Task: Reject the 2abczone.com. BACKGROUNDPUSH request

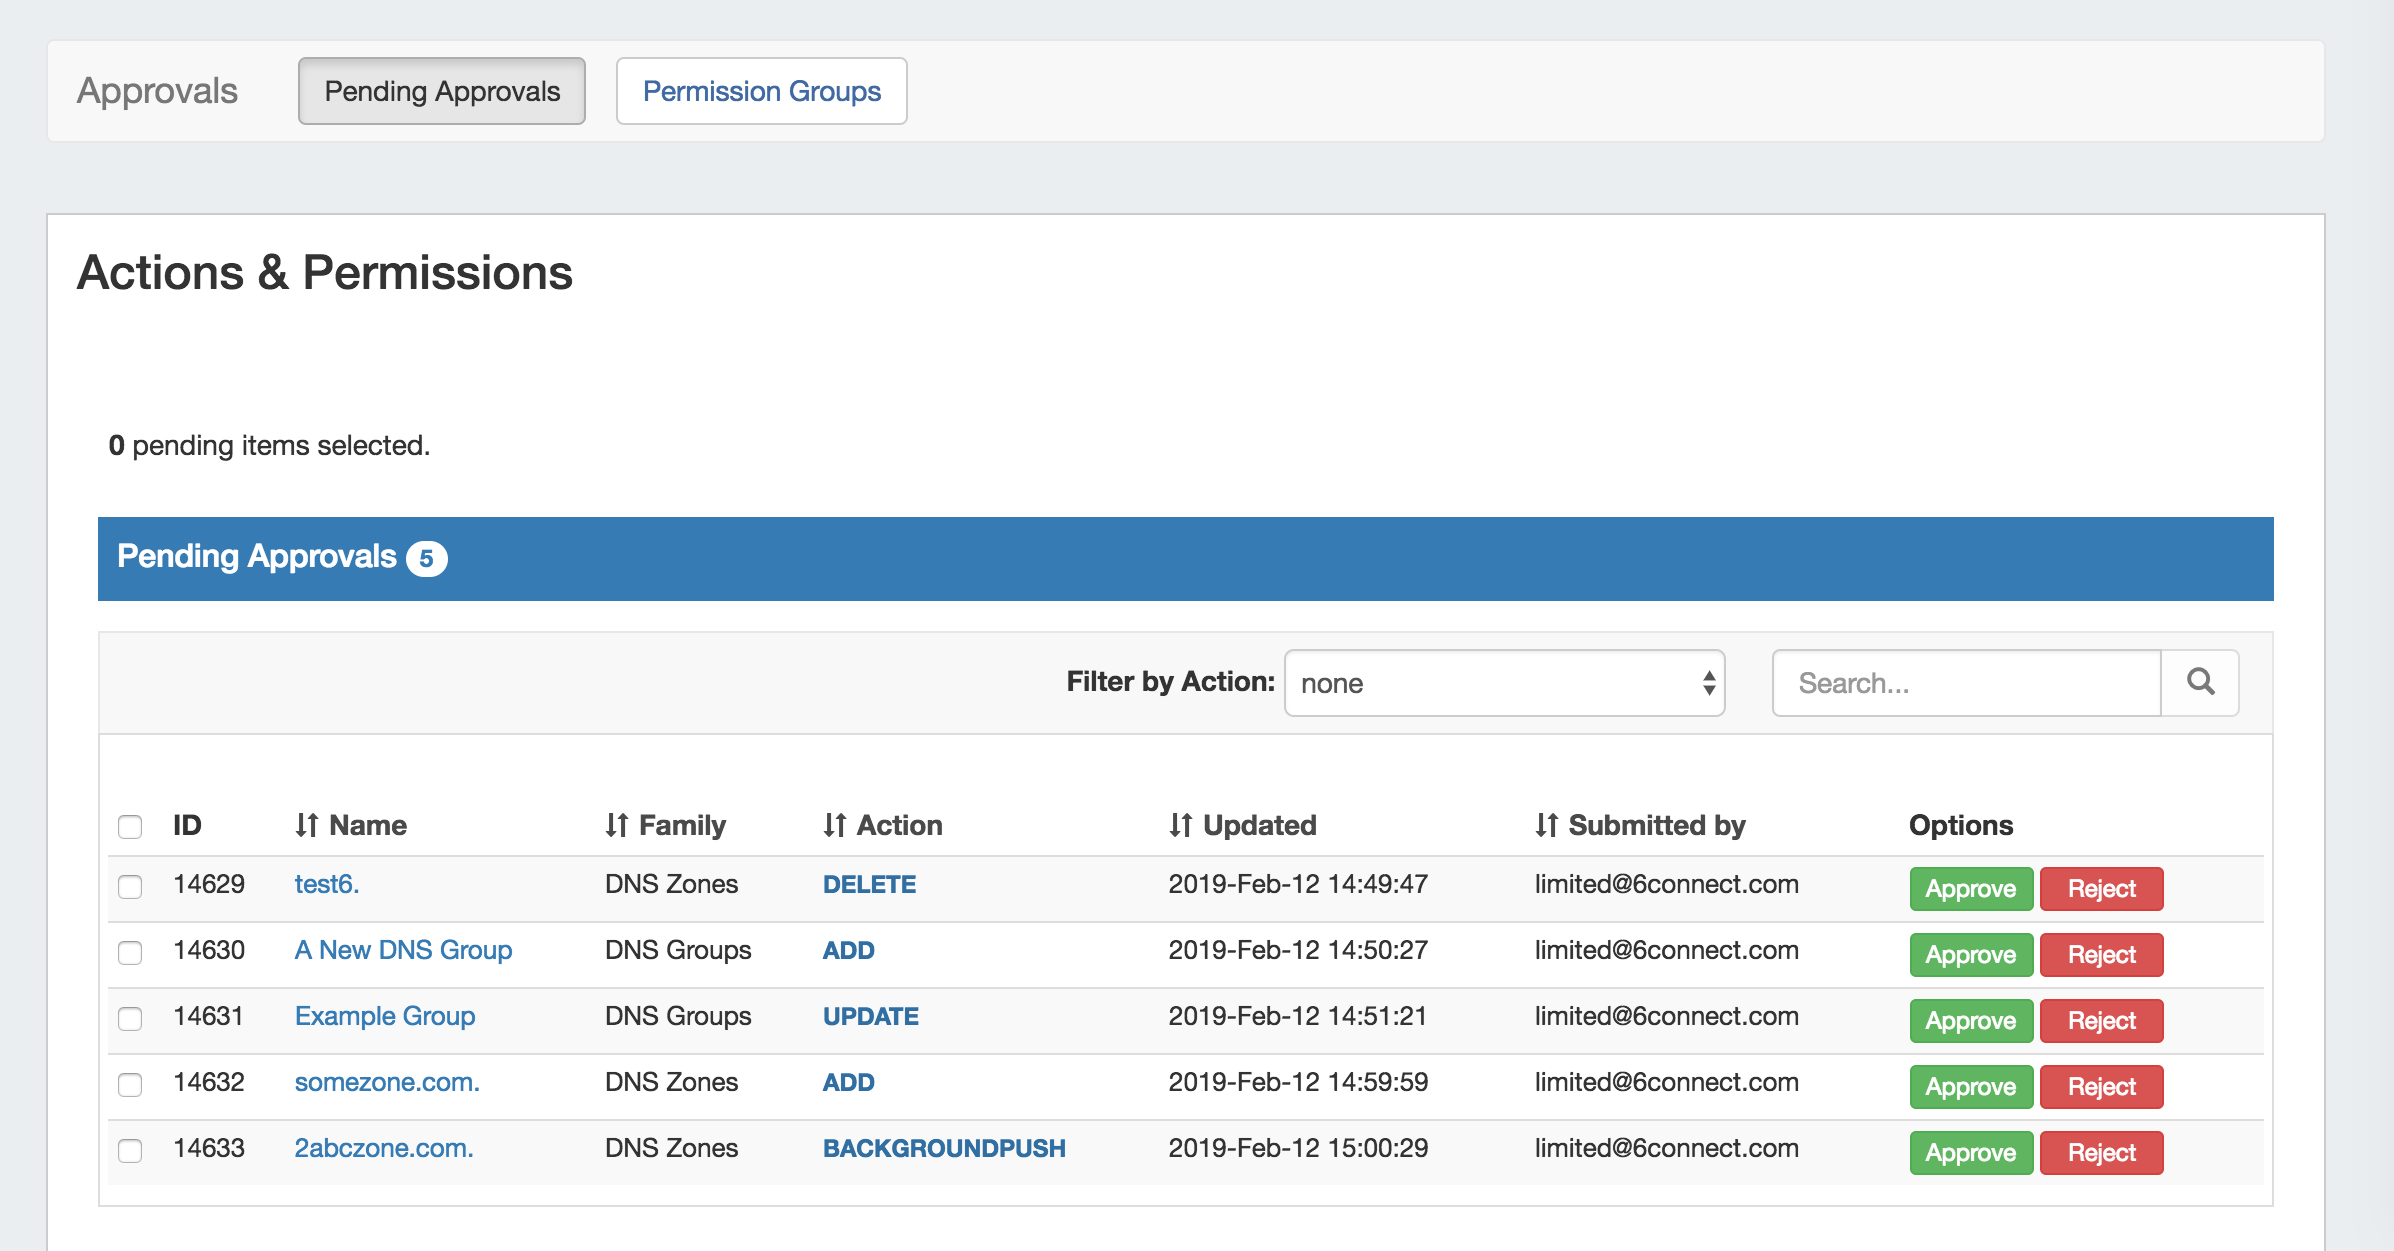Action: point(2101,1153)
